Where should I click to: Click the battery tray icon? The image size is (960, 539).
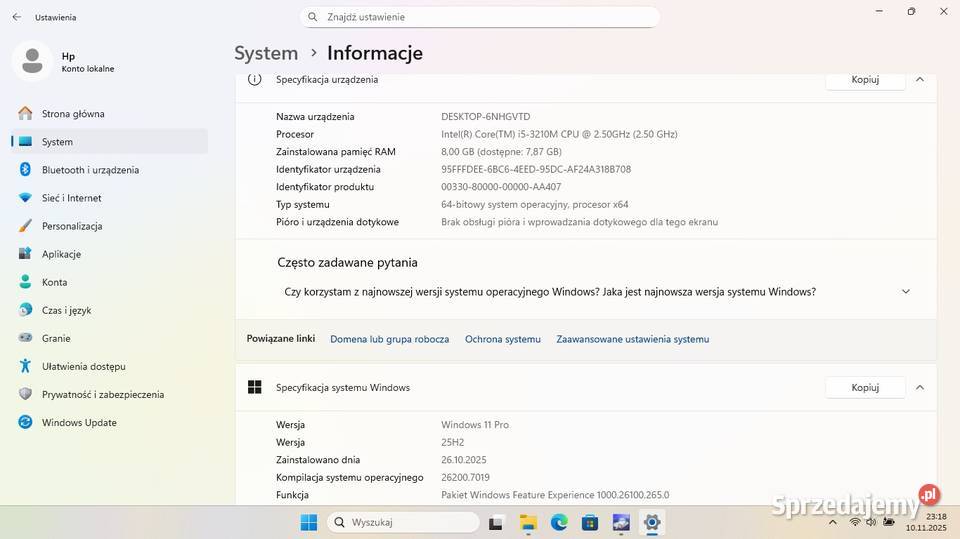click(888, 522)
